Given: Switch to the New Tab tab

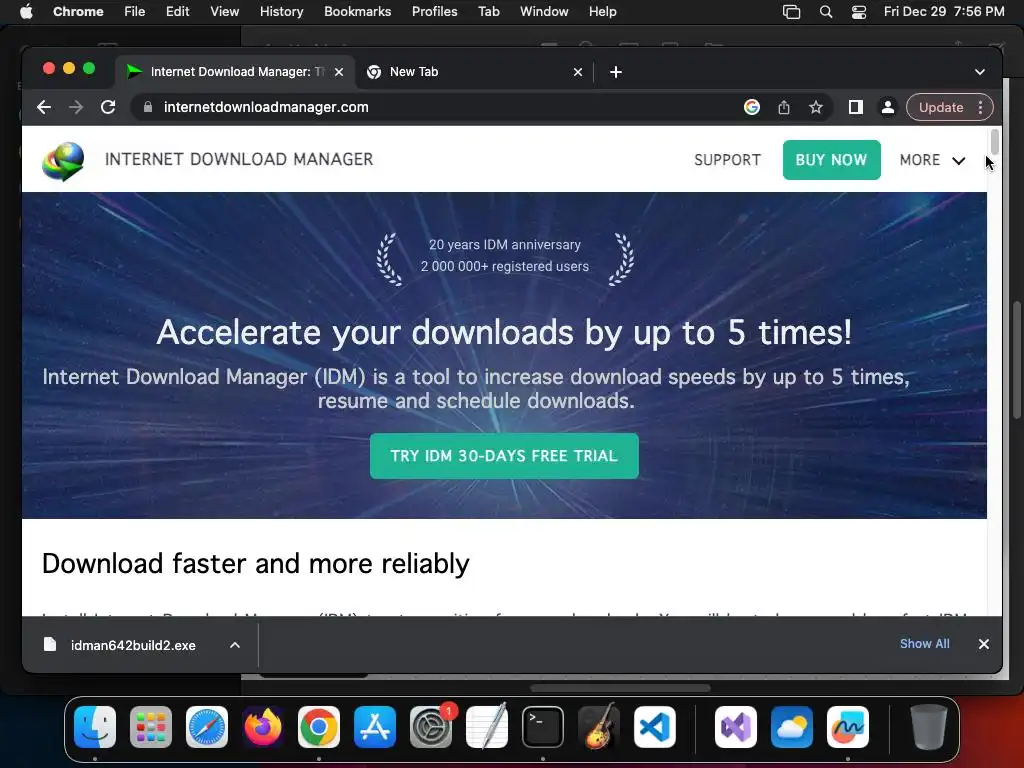Looking at the screenshot, I should pyautogui.click(x=475, y=72).
